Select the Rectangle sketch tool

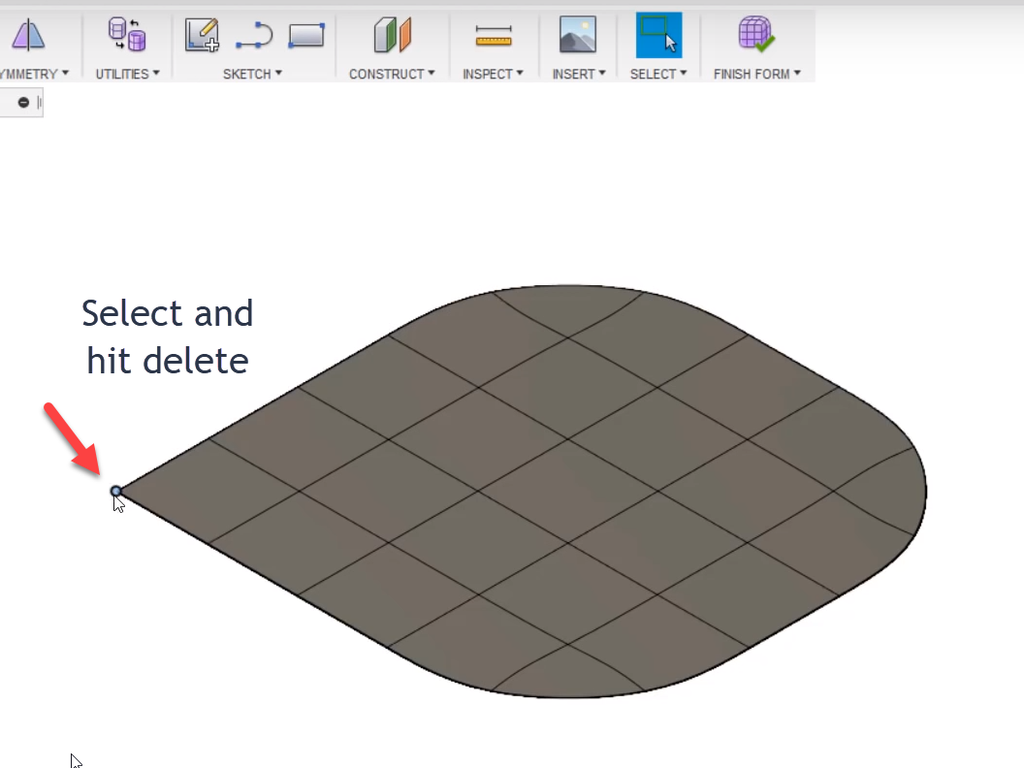(306, 34)
